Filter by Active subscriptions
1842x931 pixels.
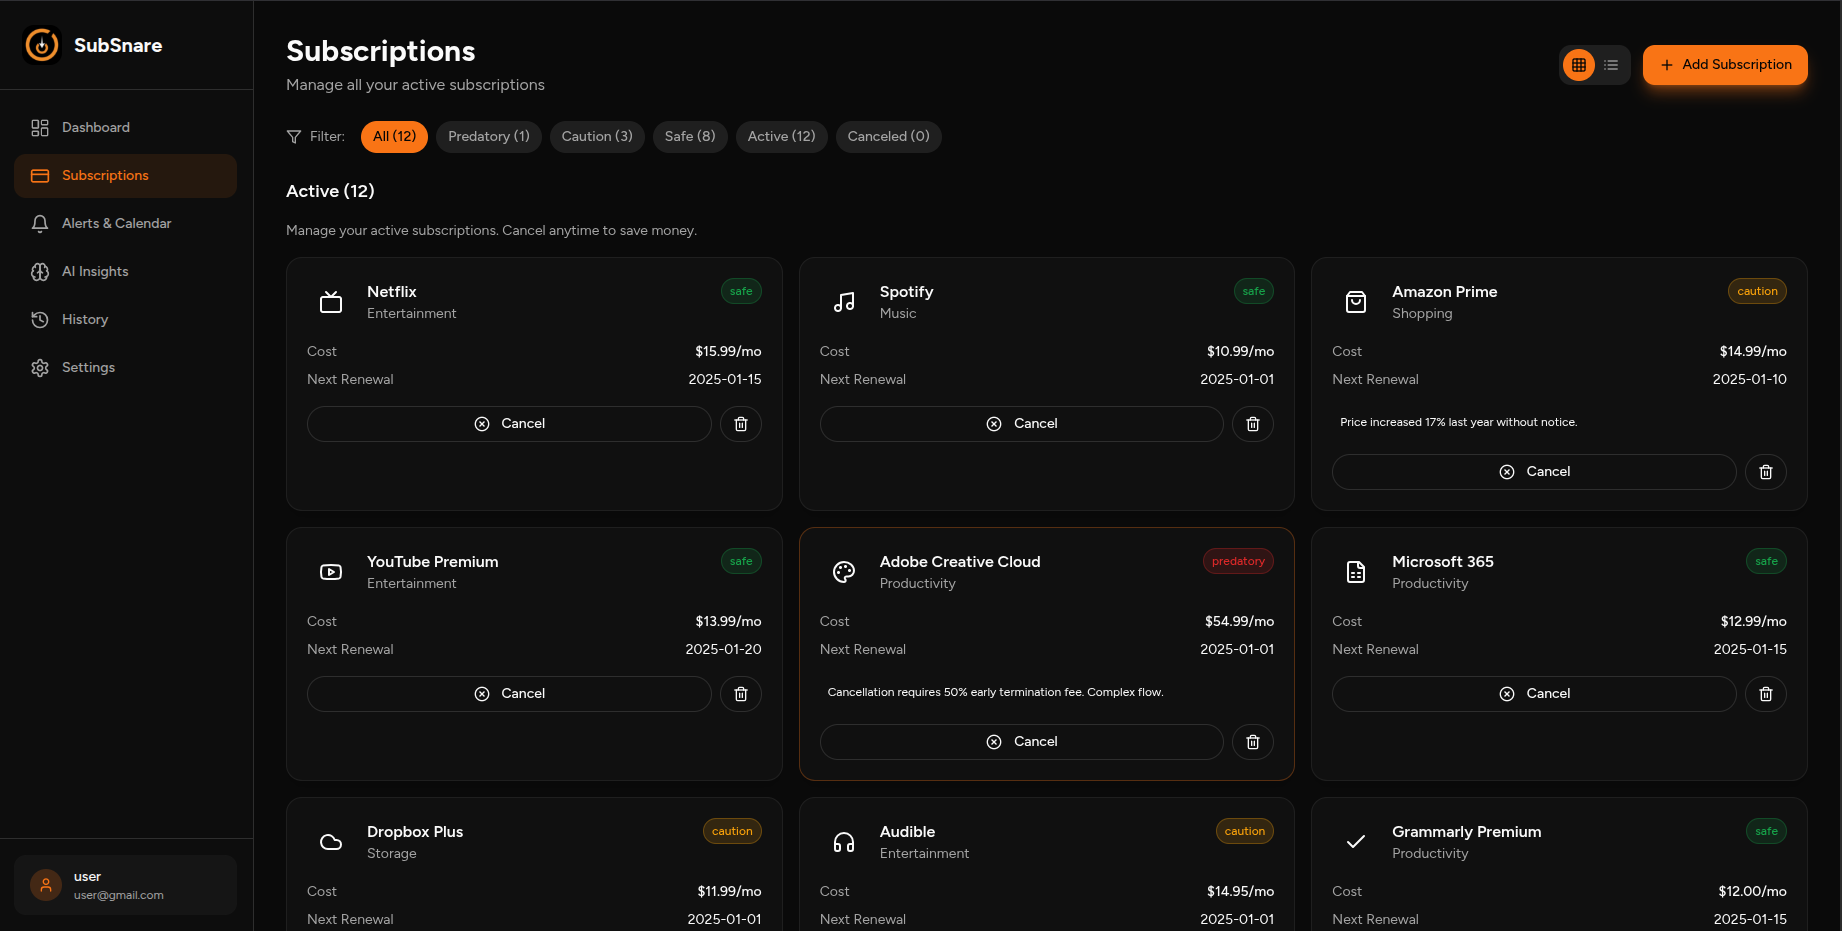pyautogui.click(x=782, y=137)
